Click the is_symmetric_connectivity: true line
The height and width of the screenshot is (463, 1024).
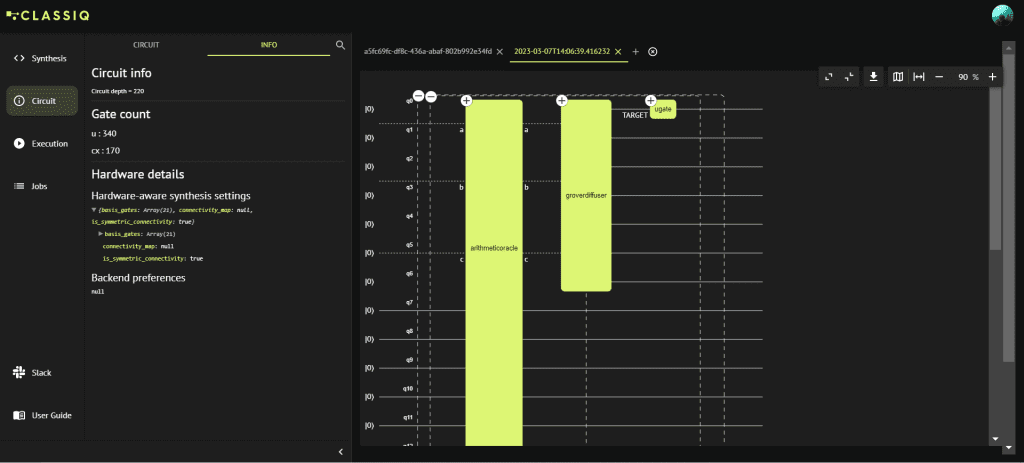tap(153, 259)
